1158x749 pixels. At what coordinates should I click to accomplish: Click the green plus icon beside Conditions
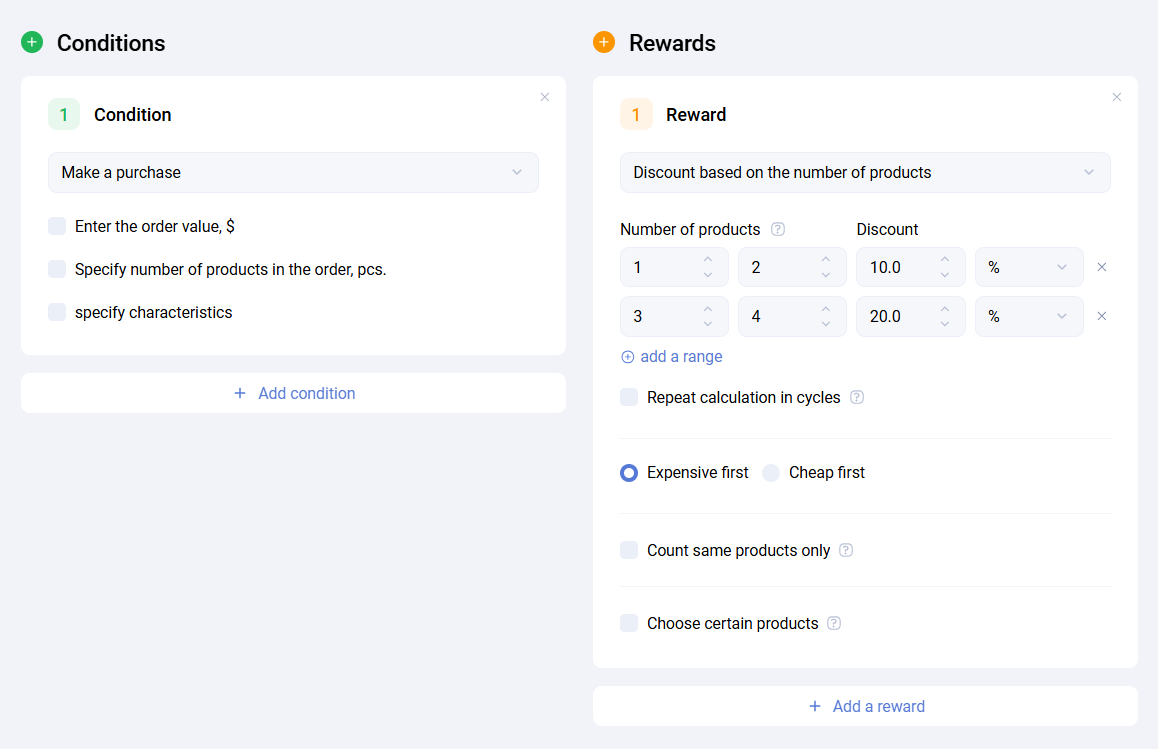tap(32, 42)
